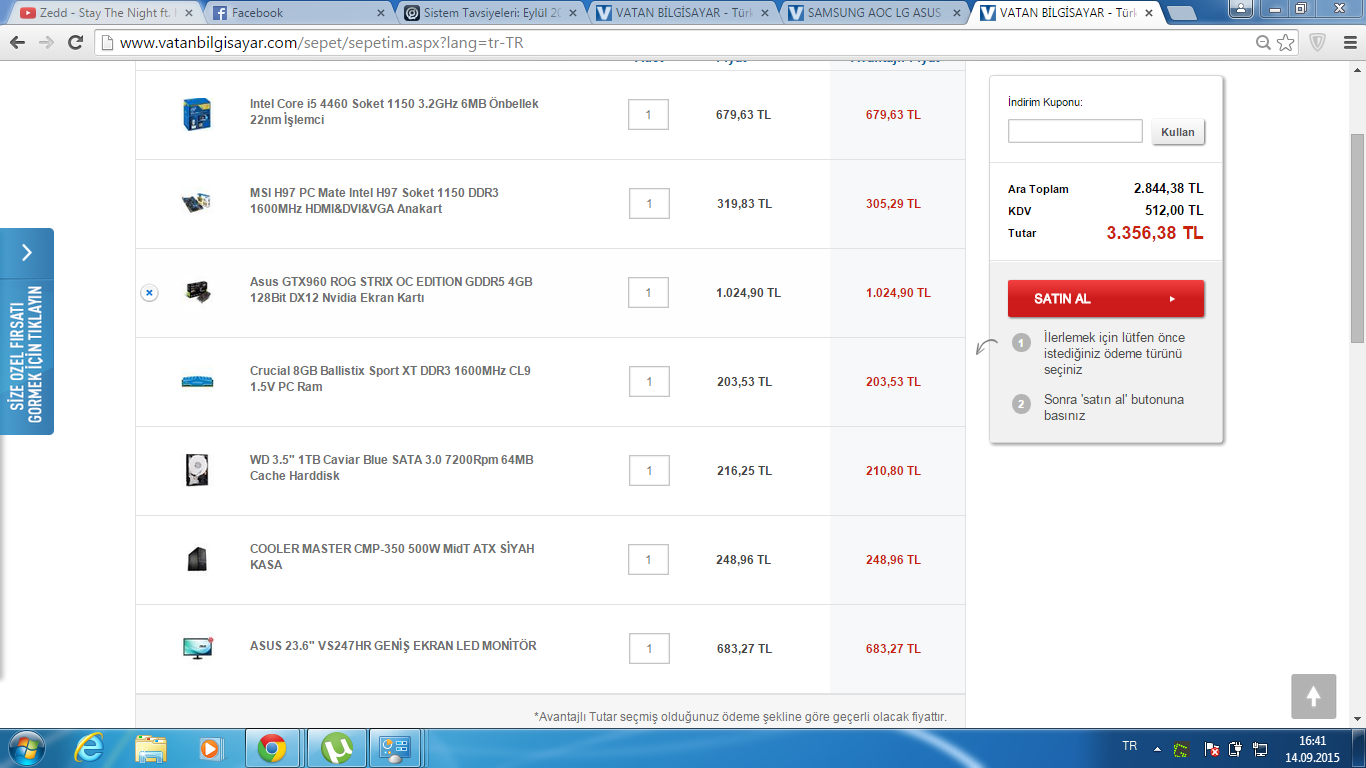This screenshot has height=768, width=1366.
Task: Click the Control Panel taskbar icon
Action: tap(397, 748)
